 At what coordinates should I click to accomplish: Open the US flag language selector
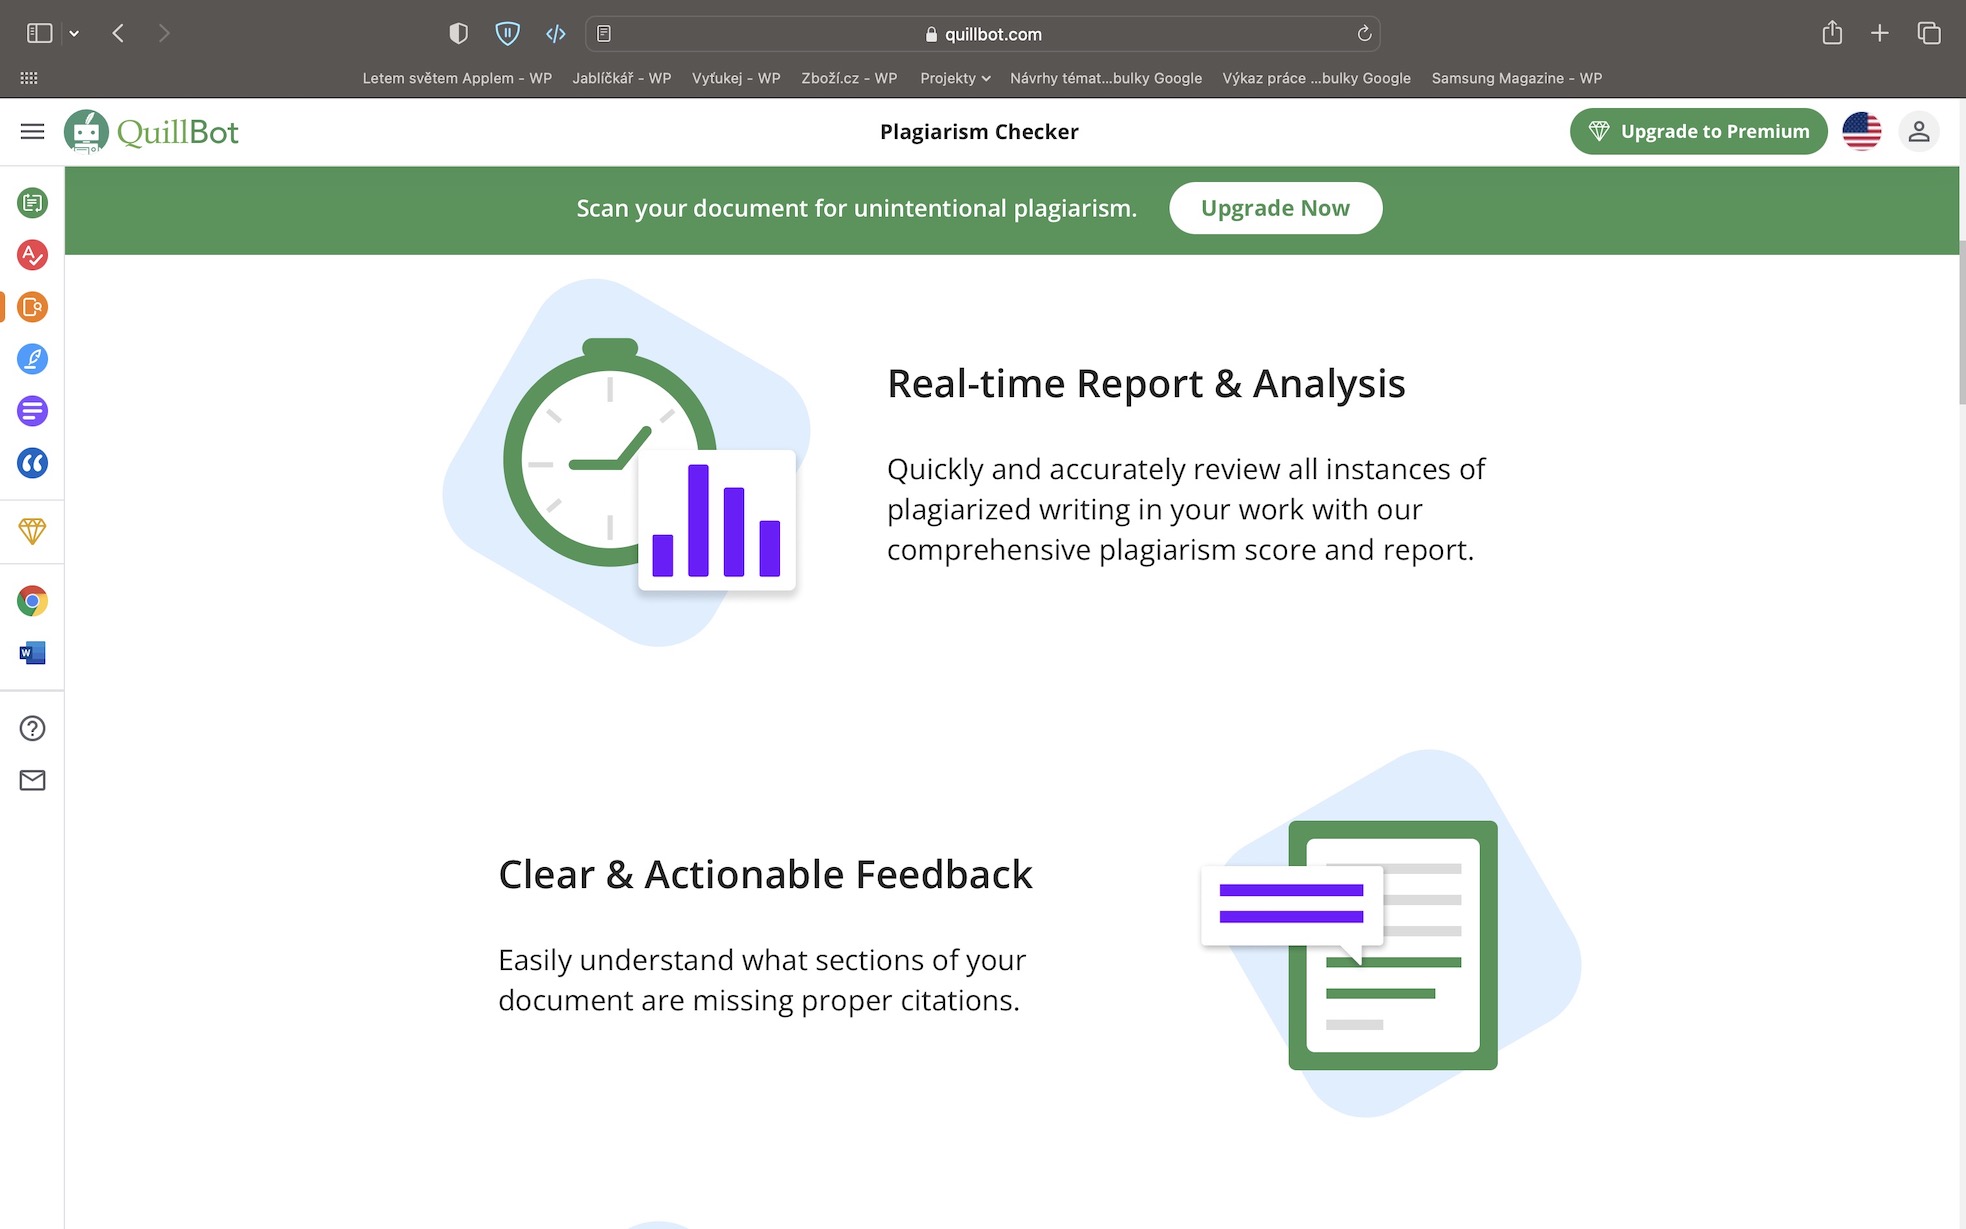tap(1861, 131)
